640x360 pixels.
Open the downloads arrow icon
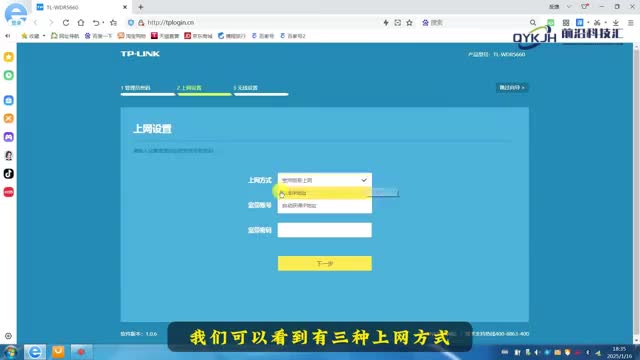pos(616,23)
